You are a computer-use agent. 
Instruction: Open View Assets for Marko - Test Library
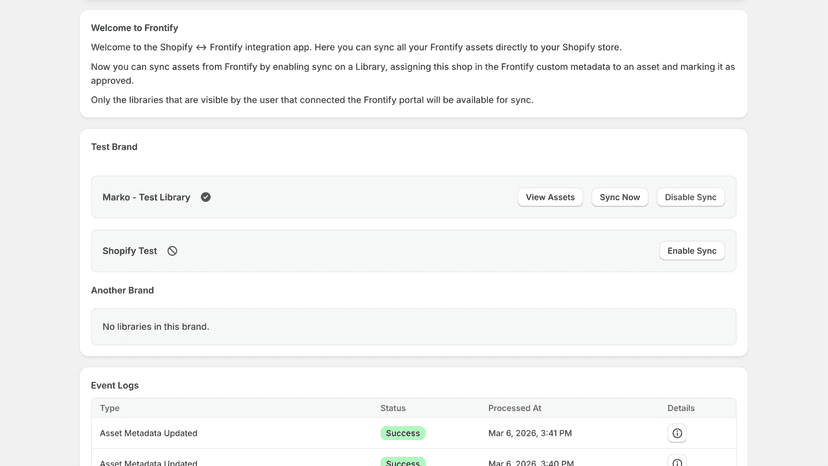point(550,197)
